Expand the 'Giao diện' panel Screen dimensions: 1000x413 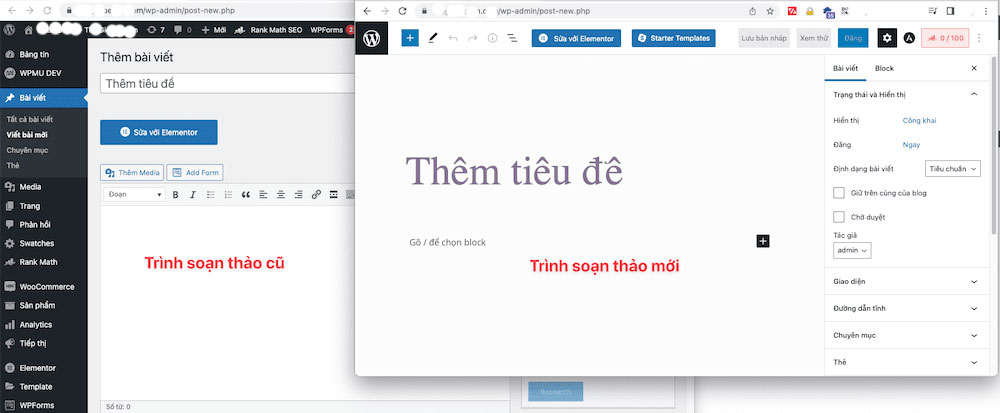pyautogui.click(x=904, y=282)
